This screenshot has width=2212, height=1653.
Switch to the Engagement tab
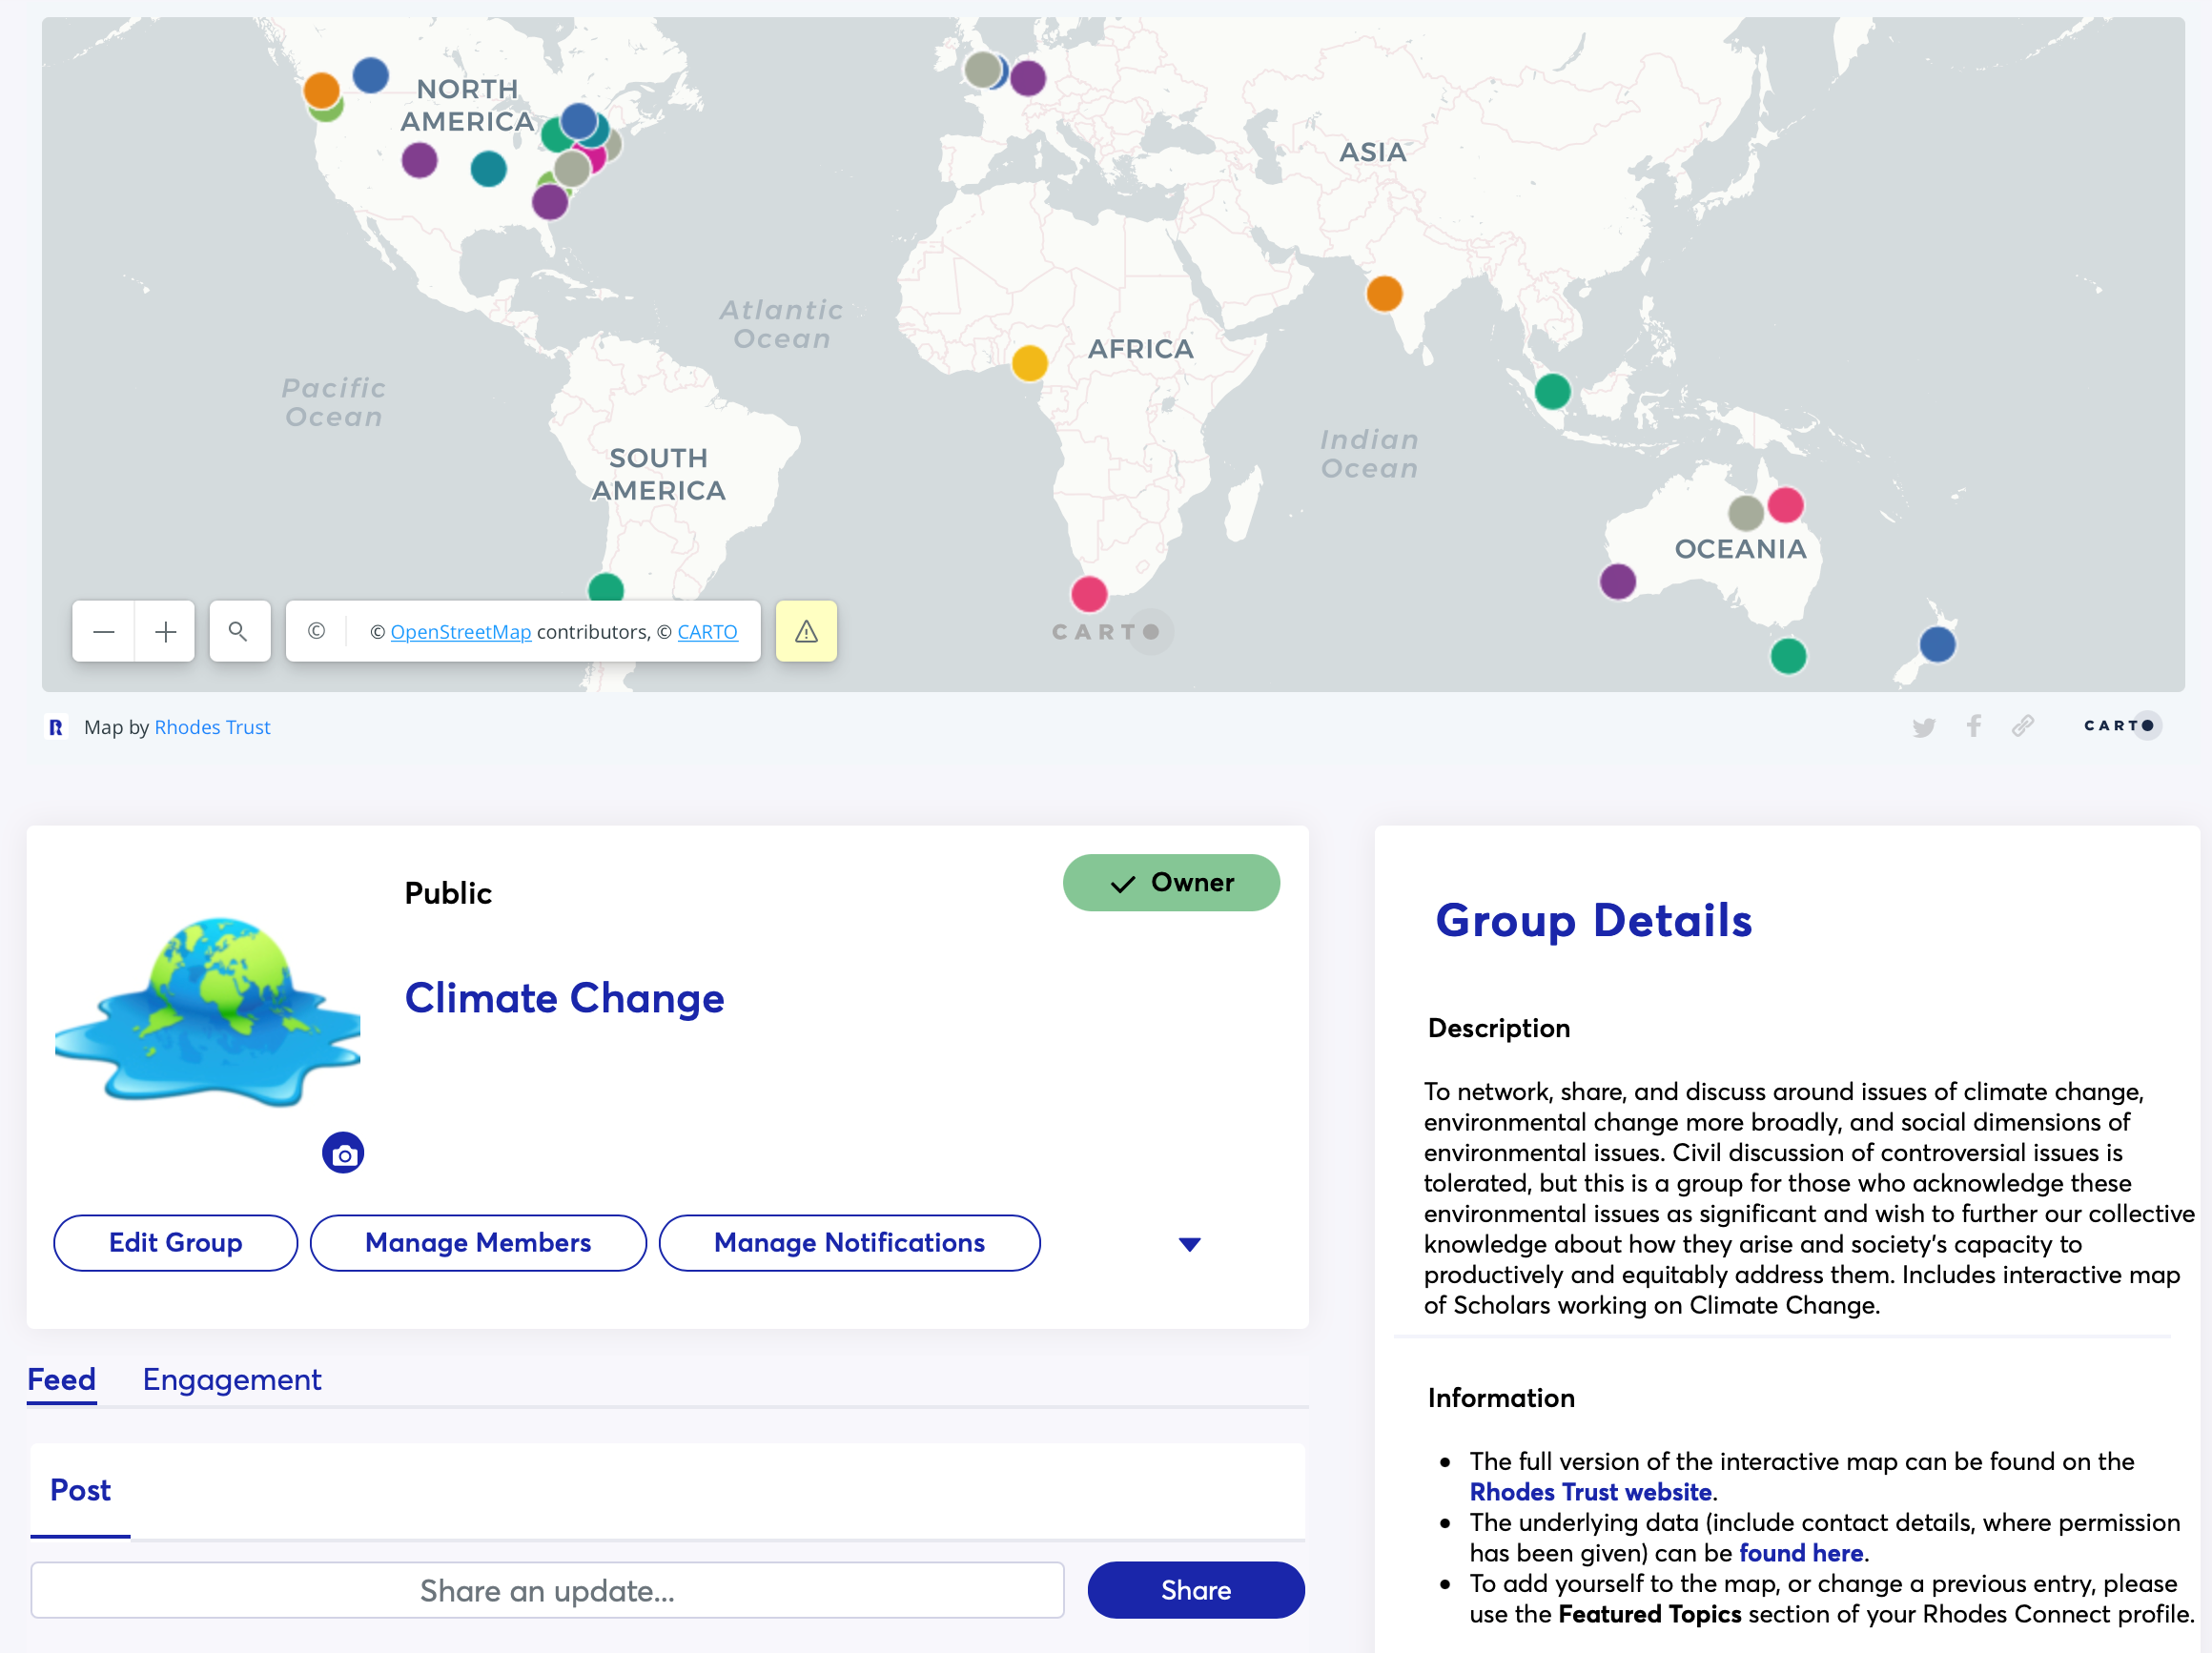(232, 1379)
